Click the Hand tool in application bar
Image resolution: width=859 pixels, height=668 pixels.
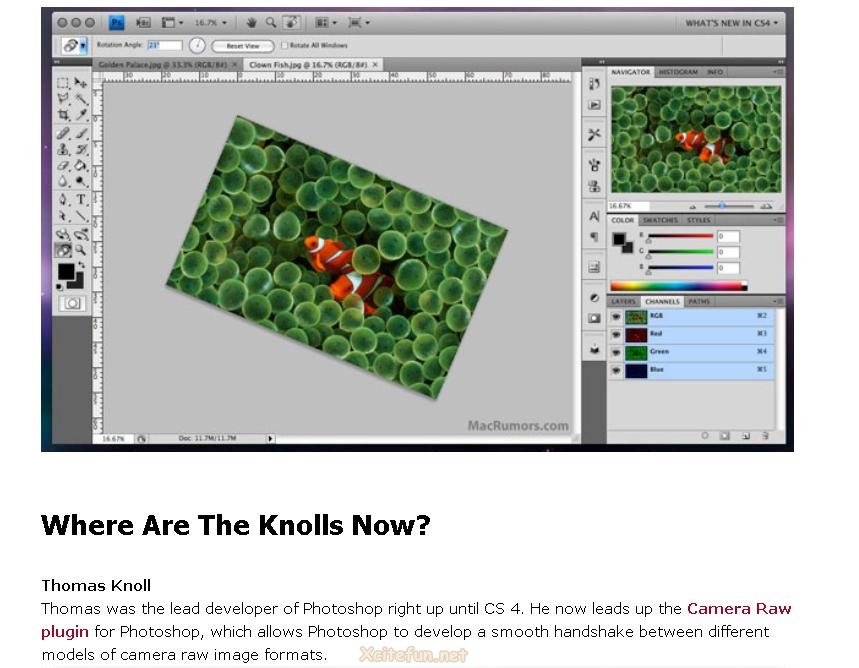[251, 22]
